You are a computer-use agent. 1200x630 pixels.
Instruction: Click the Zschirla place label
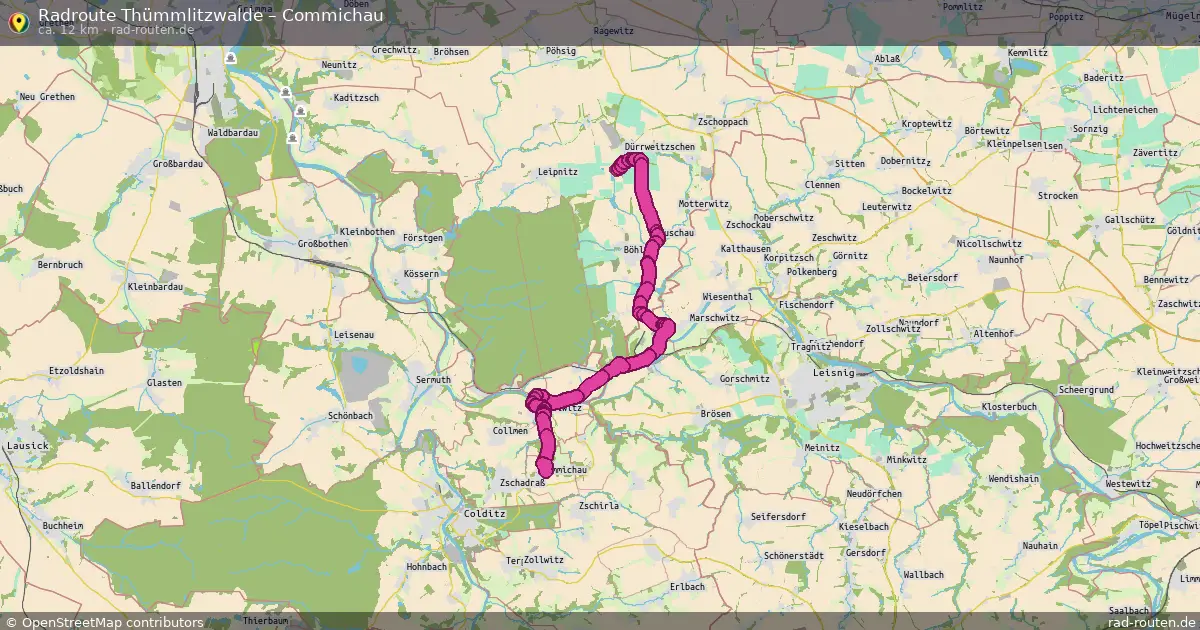pyautogui.click(x=599, y=506)
